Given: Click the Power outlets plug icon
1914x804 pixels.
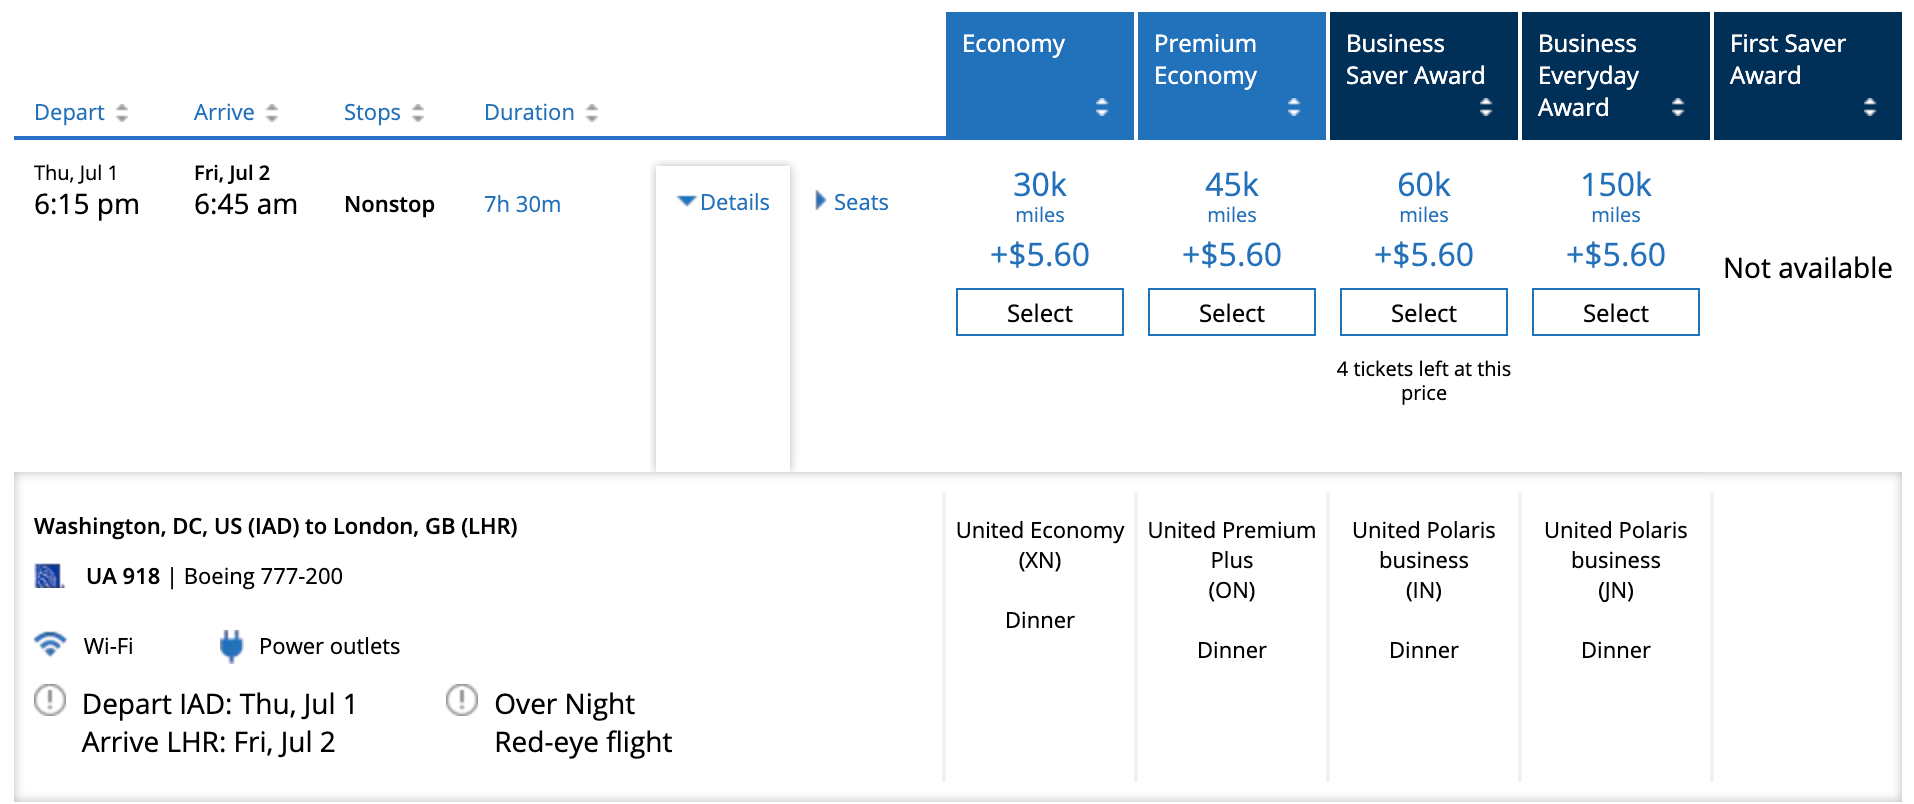Looking at the screenshot, I should [x=231, y=646].
